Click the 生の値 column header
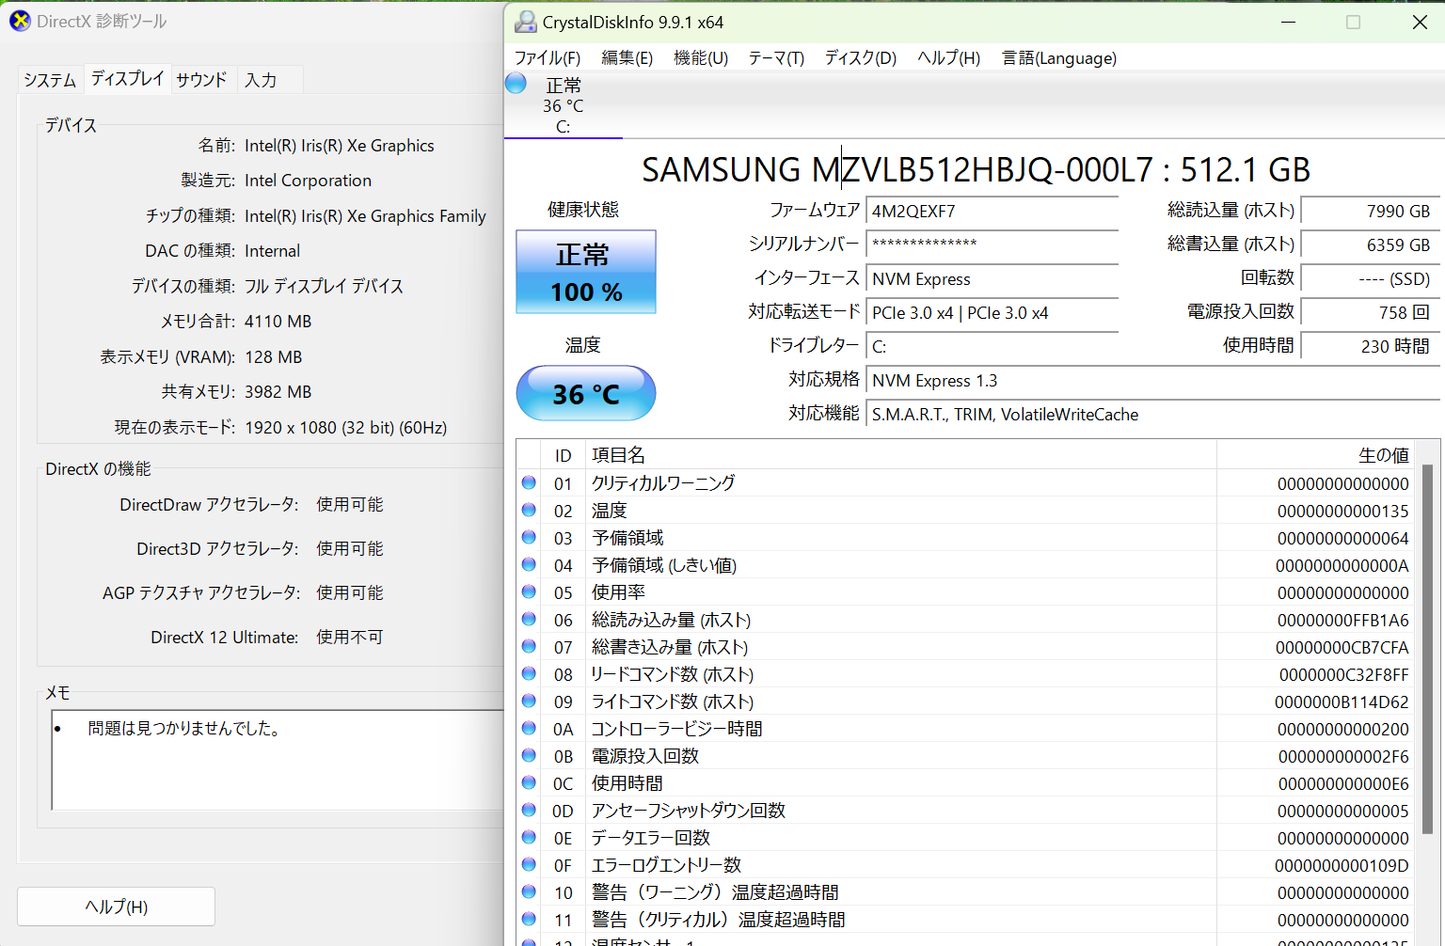 pos(1316,455)
